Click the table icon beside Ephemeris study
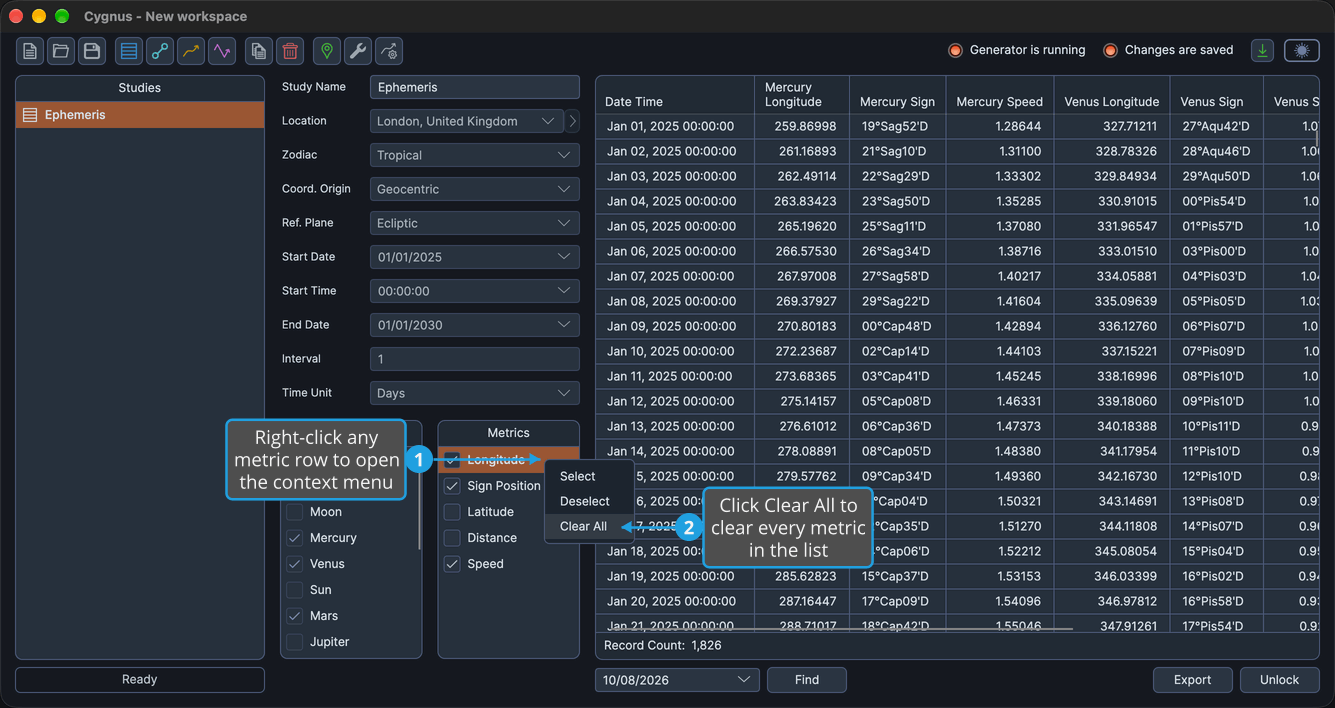1335x708 pixels. coord(30,115)
